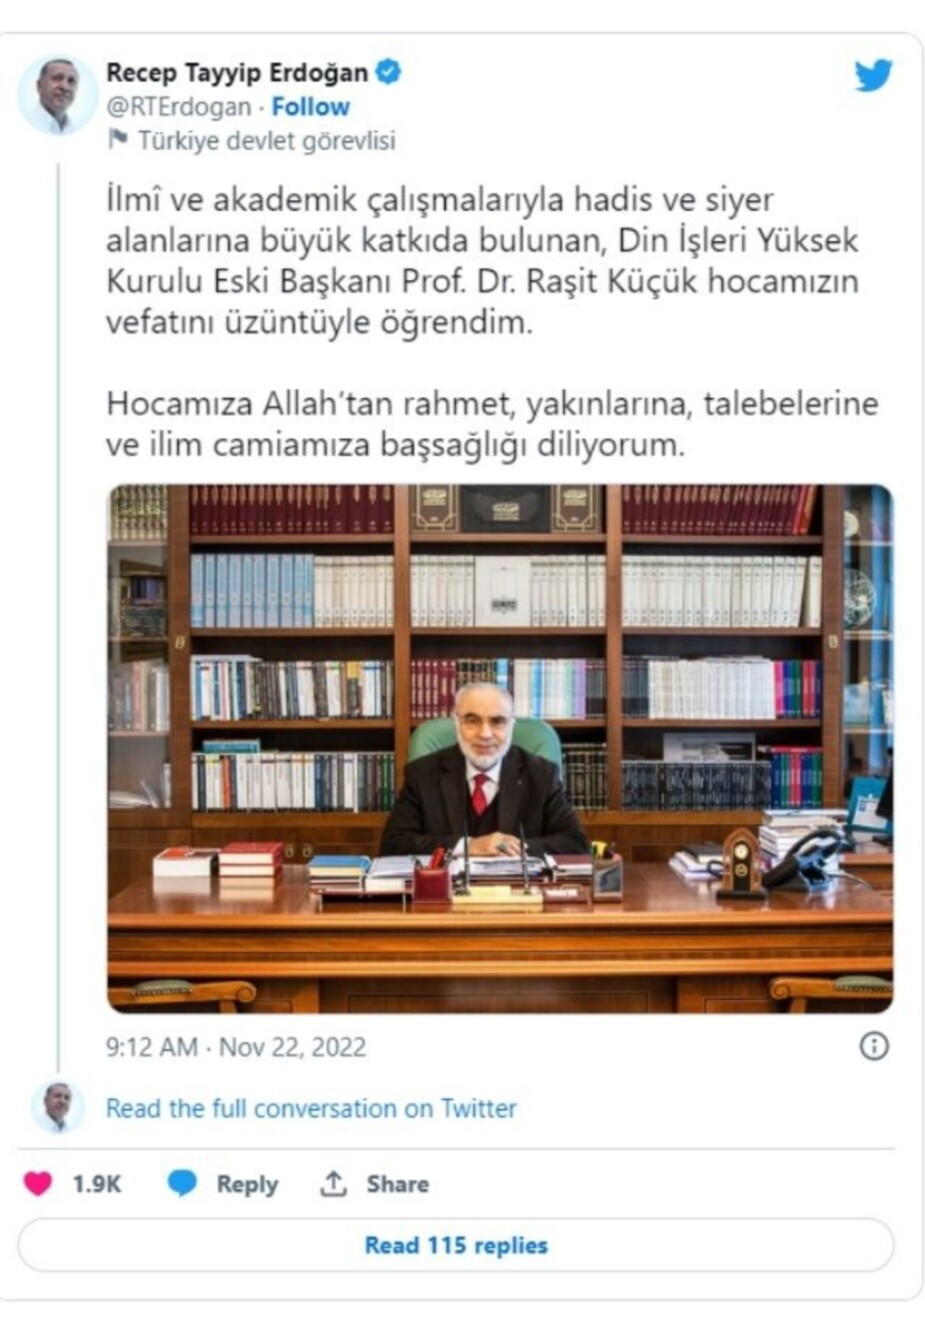Viewport: 925px width, 1339px height.
Task: Open the Recep Tayyip Erdoğan profile name
Action: [x=237, y=73]
